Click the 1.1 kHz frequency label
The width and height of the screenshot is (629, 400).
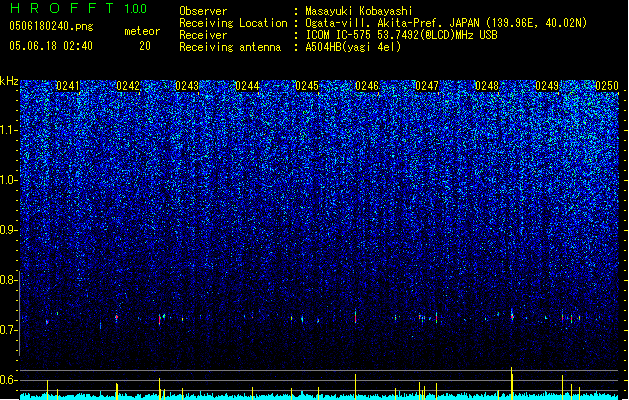[x=8, y=130]
